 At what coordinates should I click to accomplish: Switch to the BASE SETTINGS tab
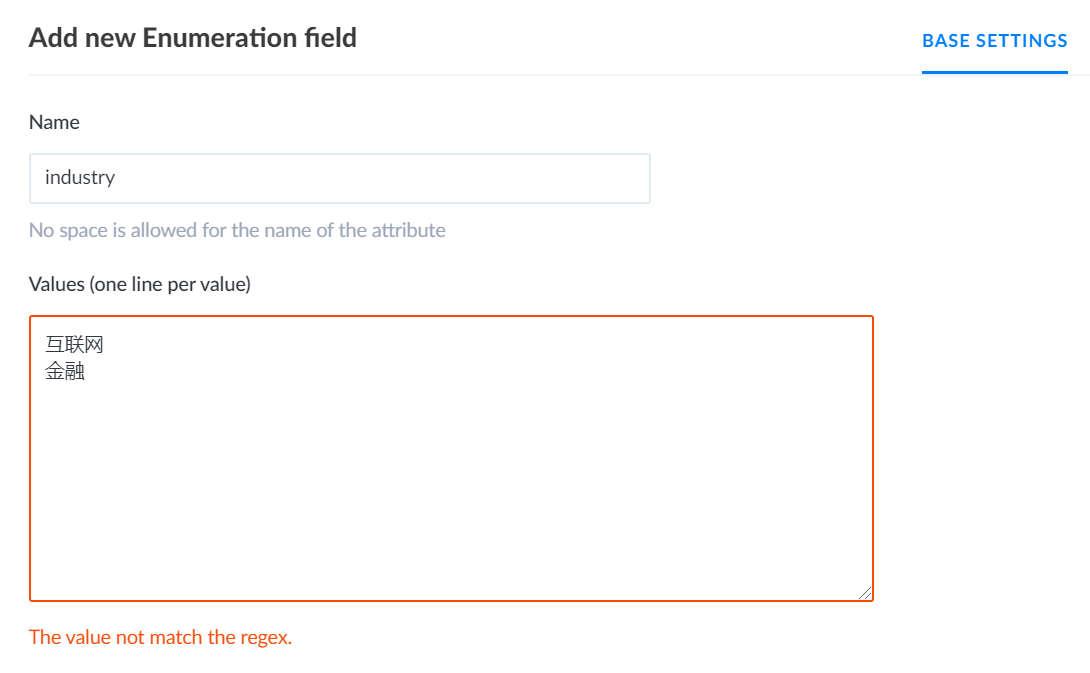(x=994, y=41)
